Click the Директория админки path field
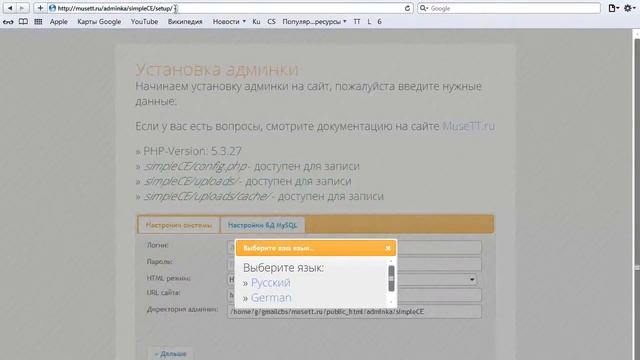This screenshot has width=640, height=360. pyautogui.click(x=354, y=311)
